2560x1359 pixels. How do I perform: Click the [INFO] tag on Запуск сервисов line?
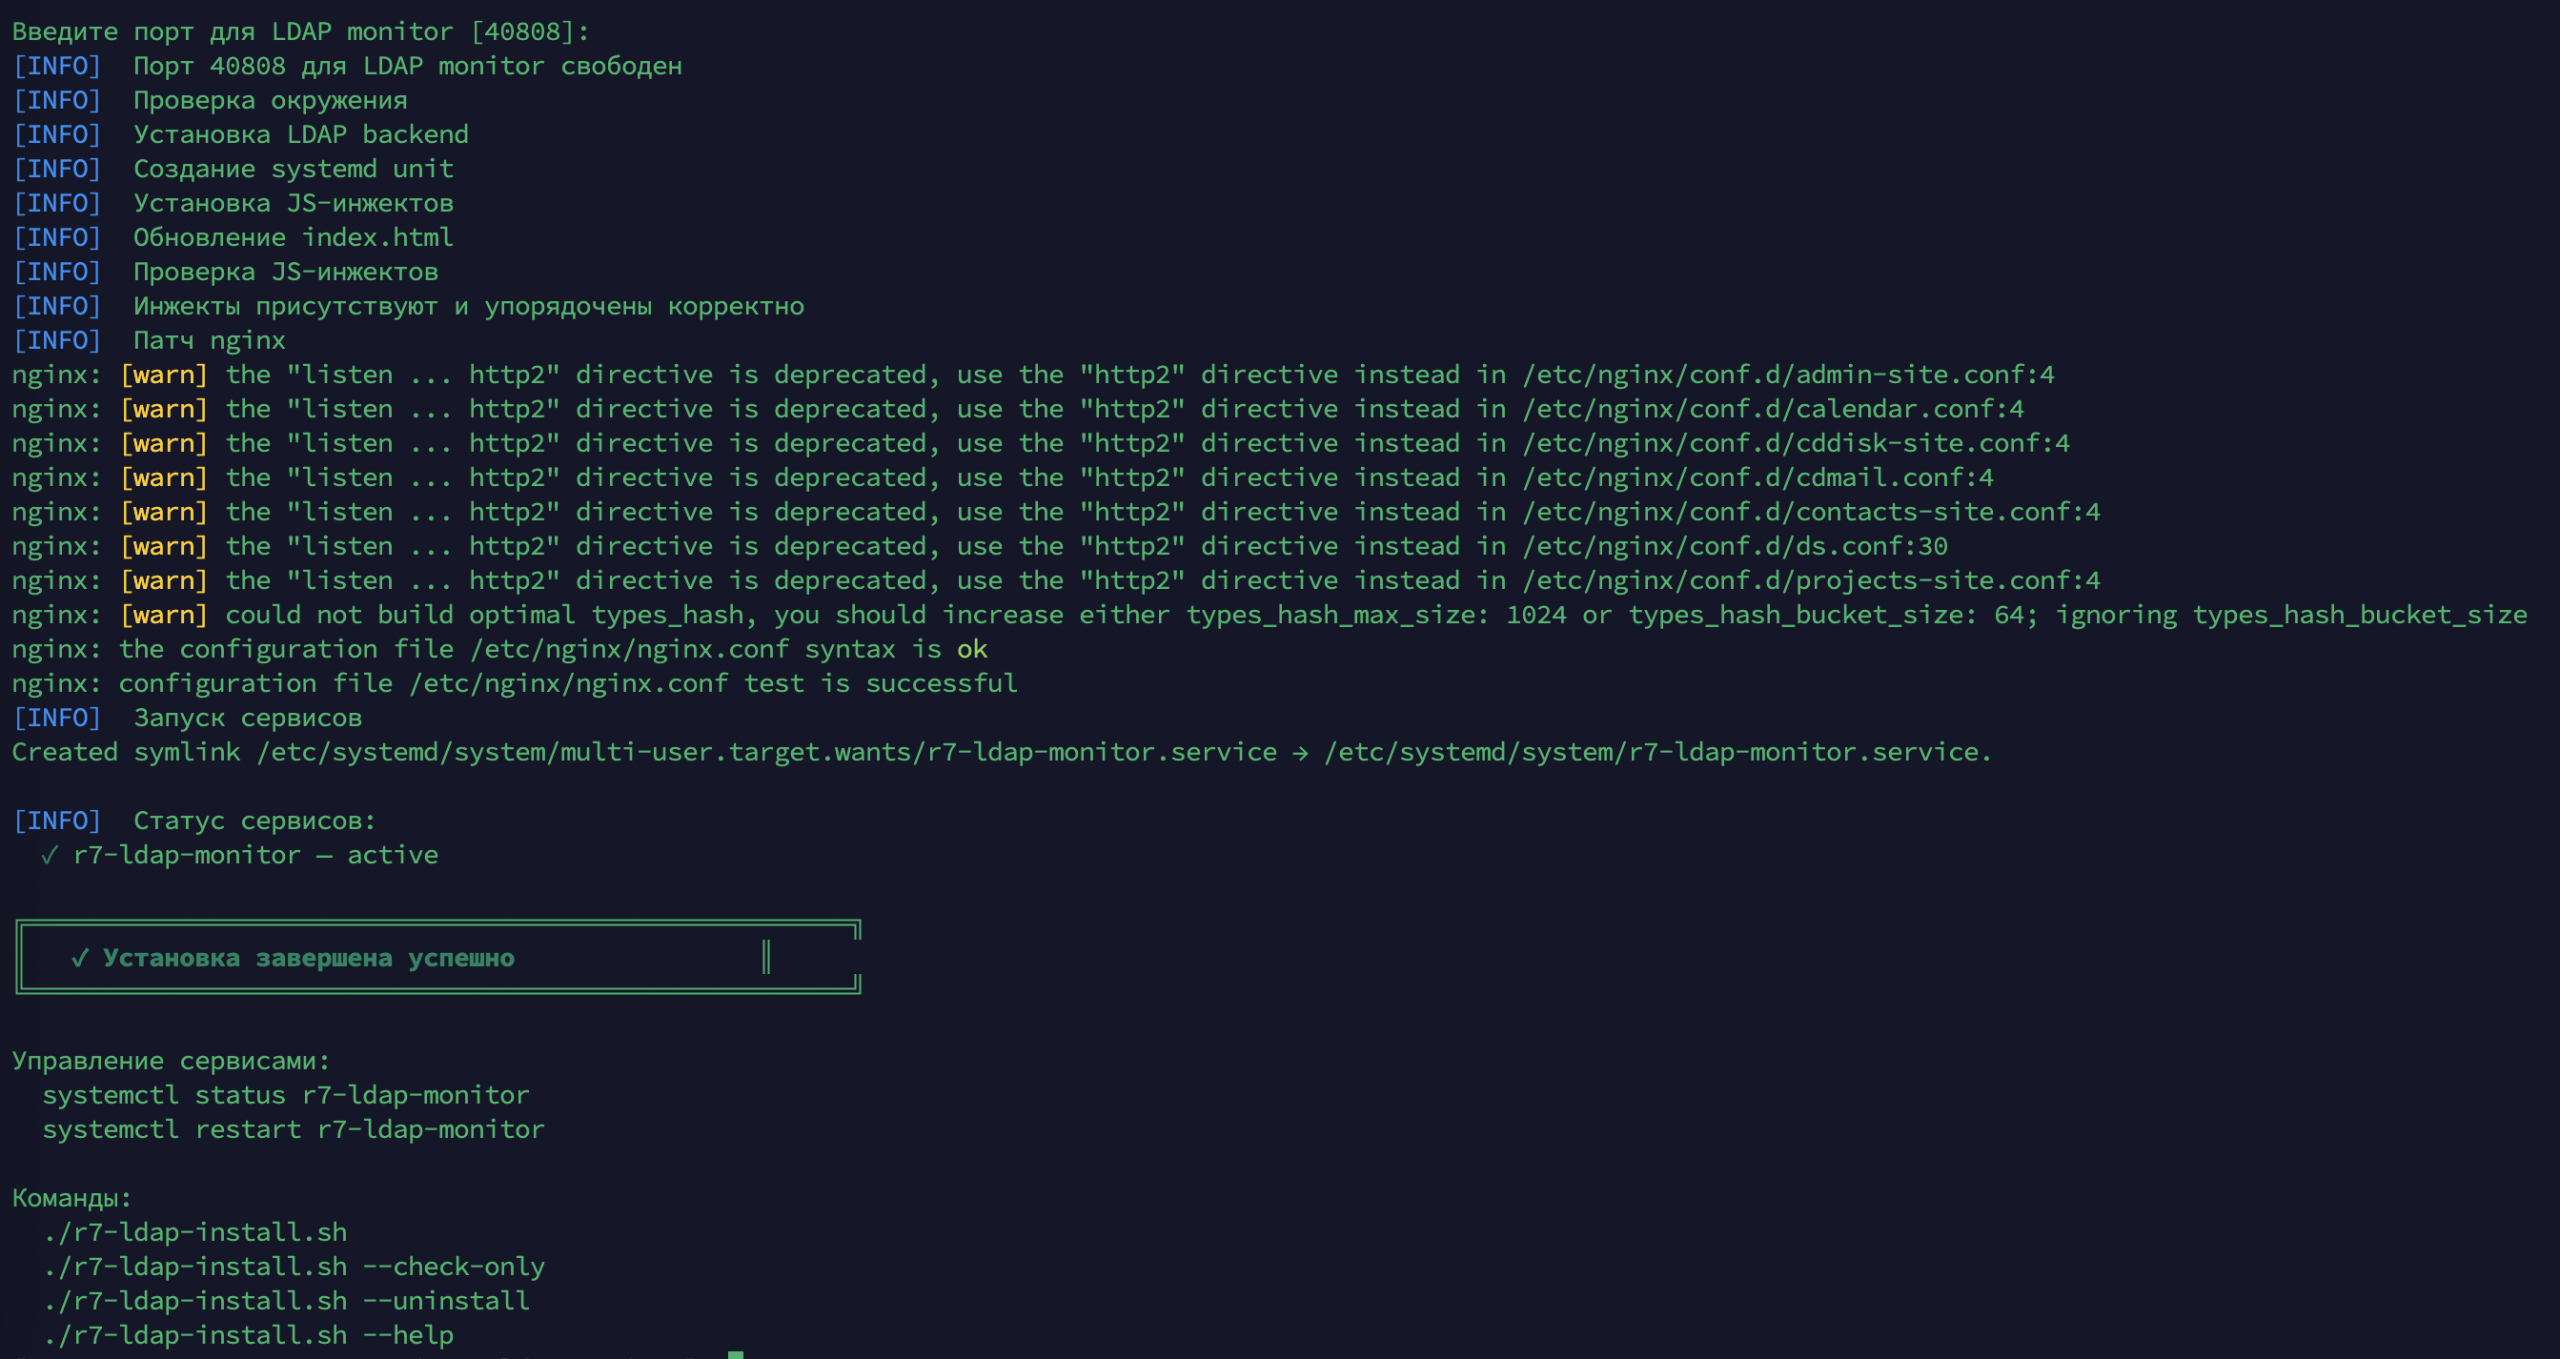tap(57, 717)
